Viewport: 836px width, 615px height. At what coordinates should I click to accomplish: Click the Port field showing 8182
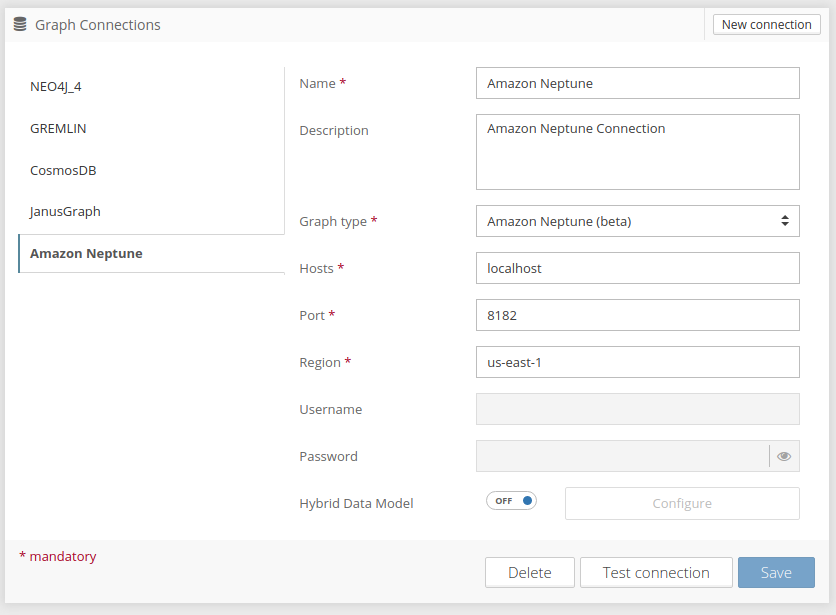(x=637, y=315)
